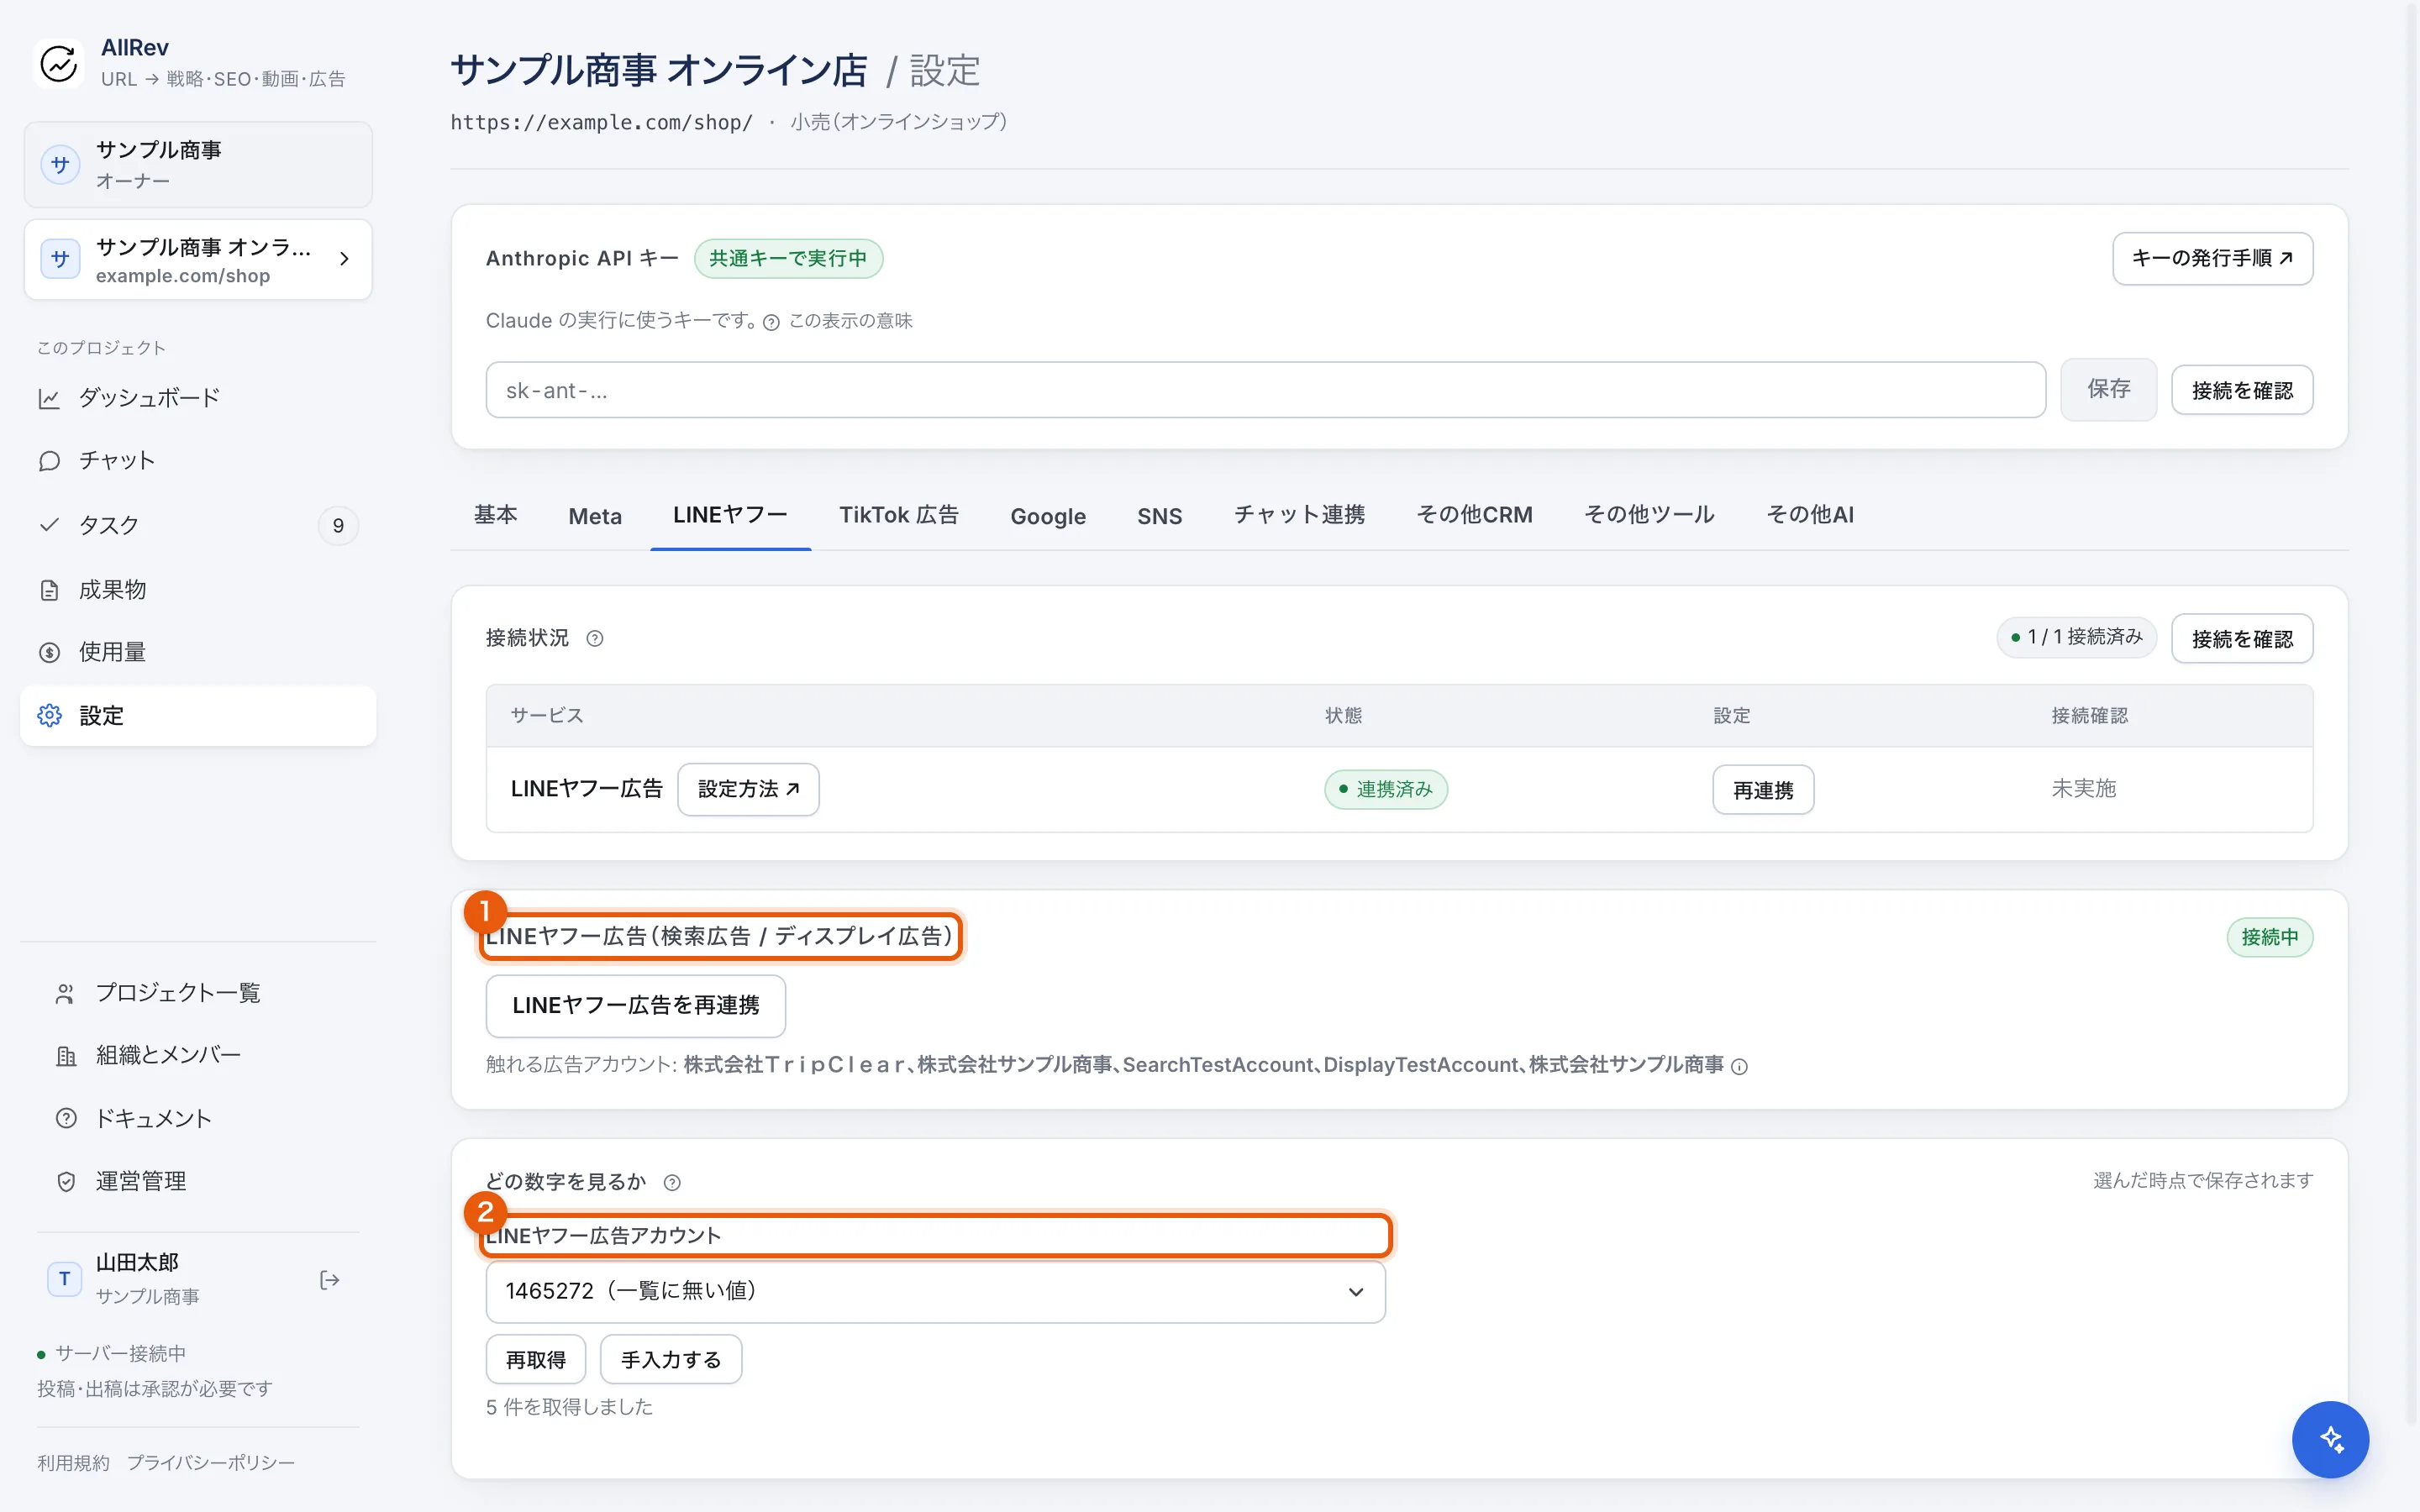The image size is (2420, 1512).
Task: Switch to the その他AI tab
Action: coord(1809,515)
